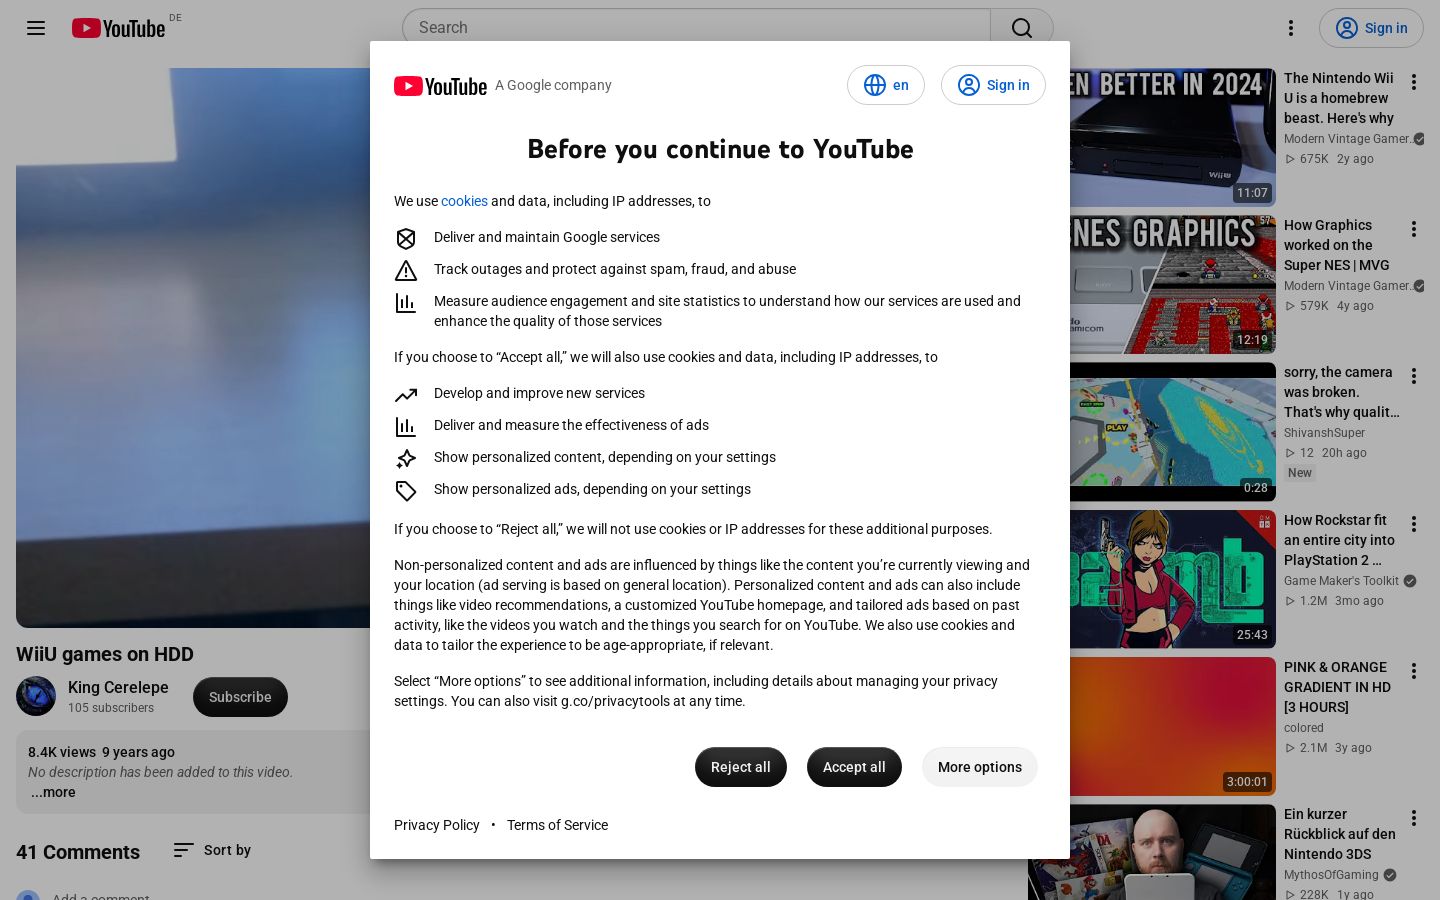Click the 41 Comments heading

click(78, 852)
